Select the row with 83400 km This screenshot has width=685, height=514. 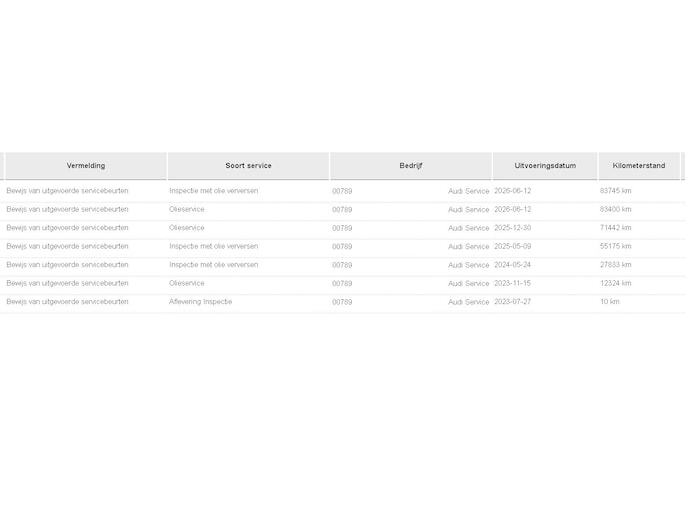[342, 210]
